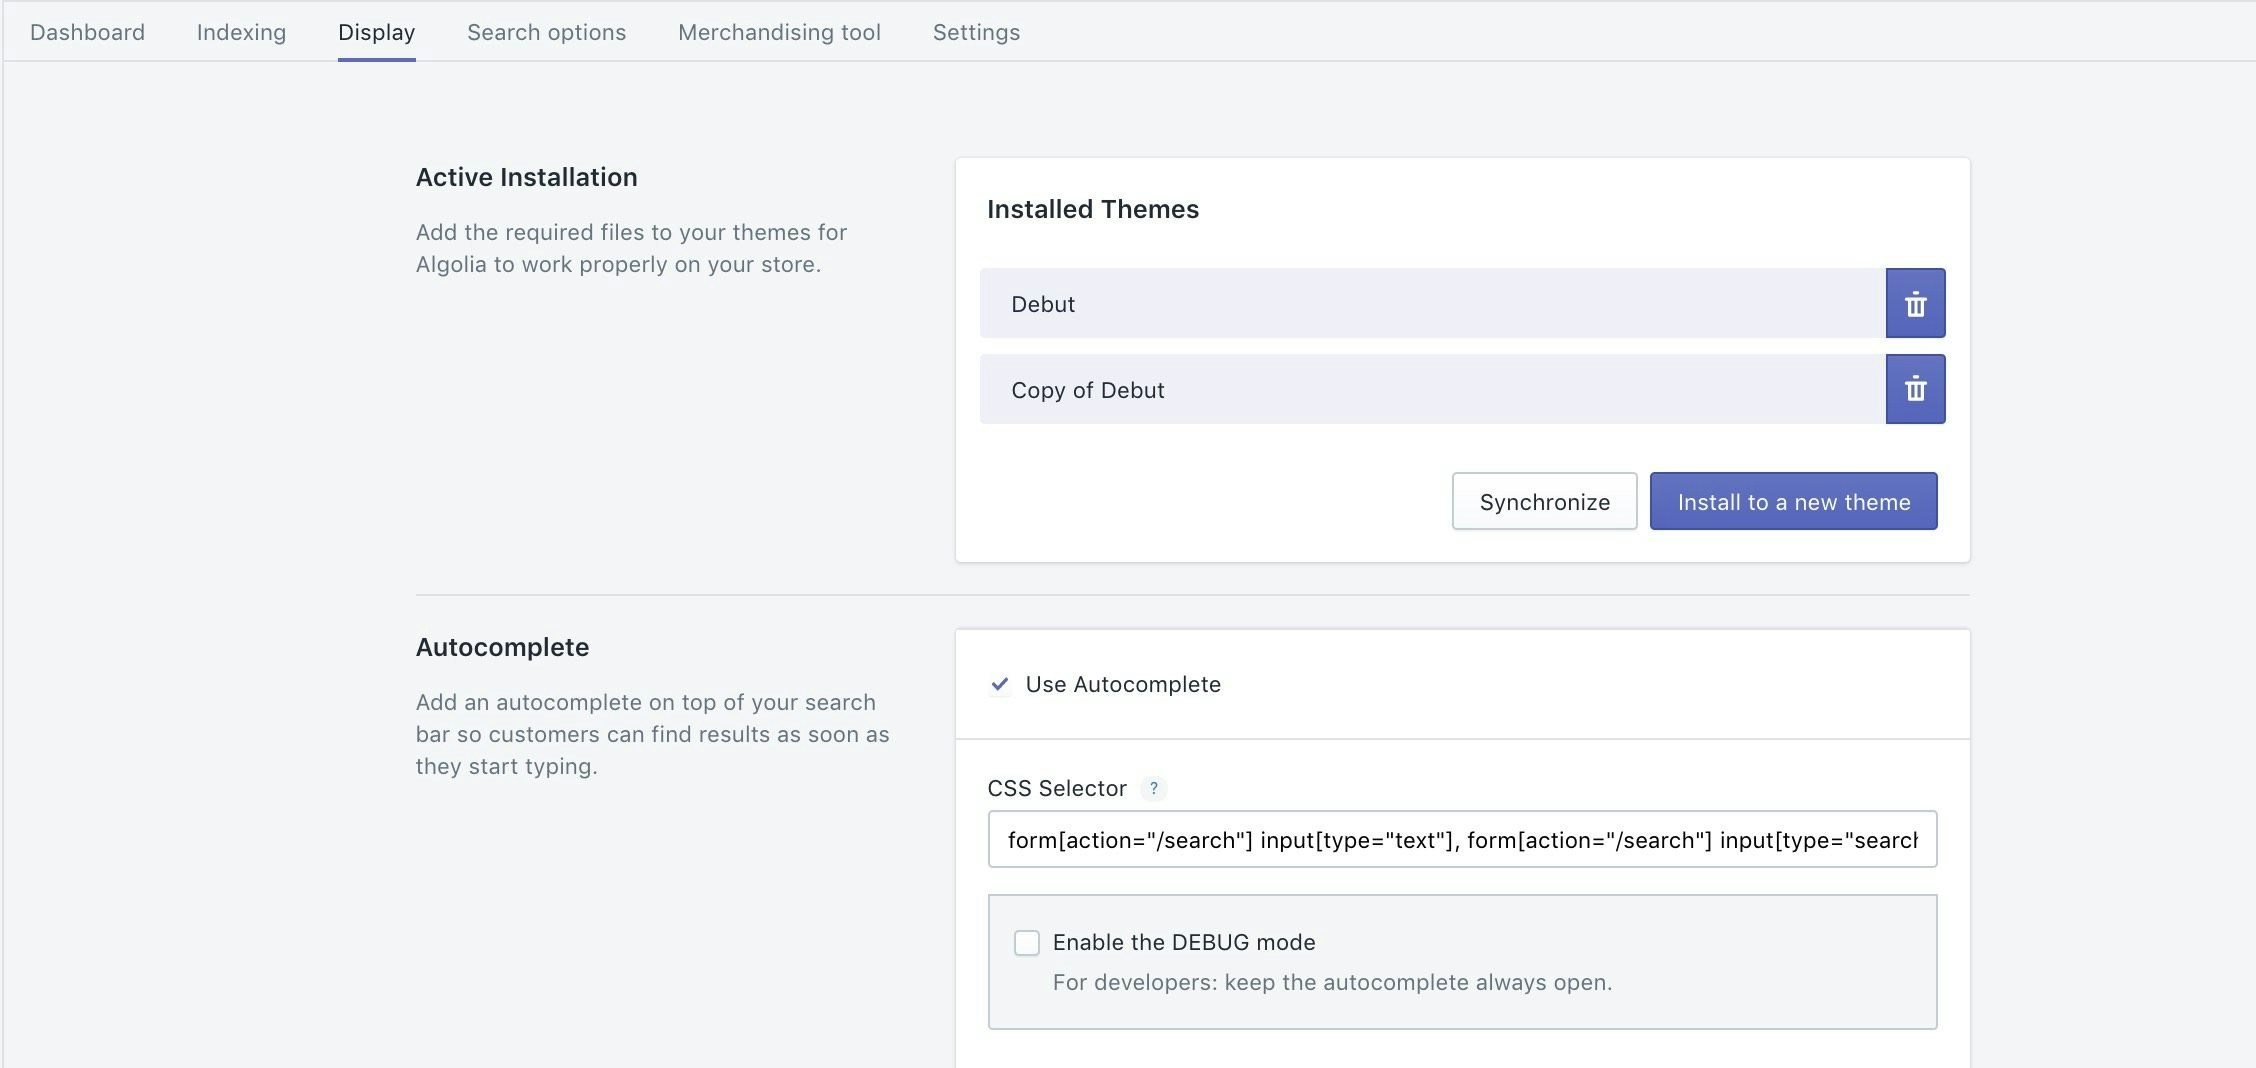Click the Installed Themes heading
This screenshot has height=1068, width=2256.
point(1092,209)
